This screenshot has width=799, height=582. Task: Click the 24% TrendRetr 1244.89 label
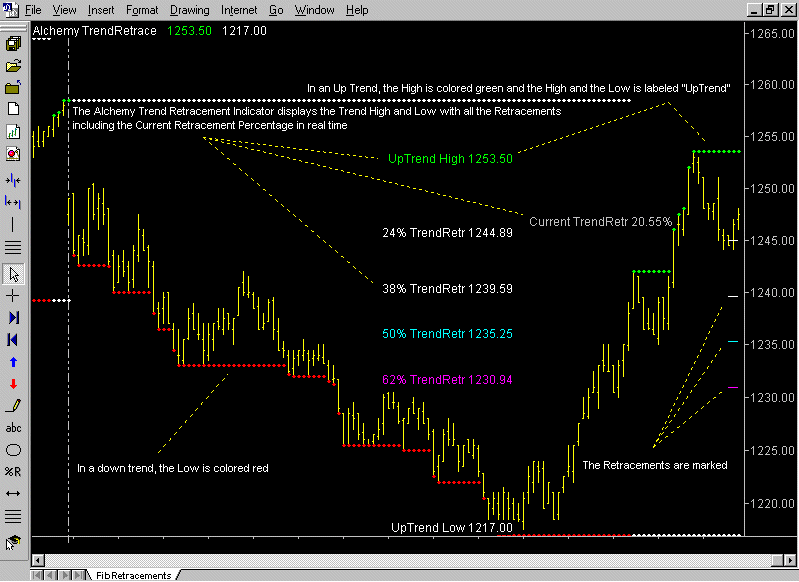click(x=447, y=233)
